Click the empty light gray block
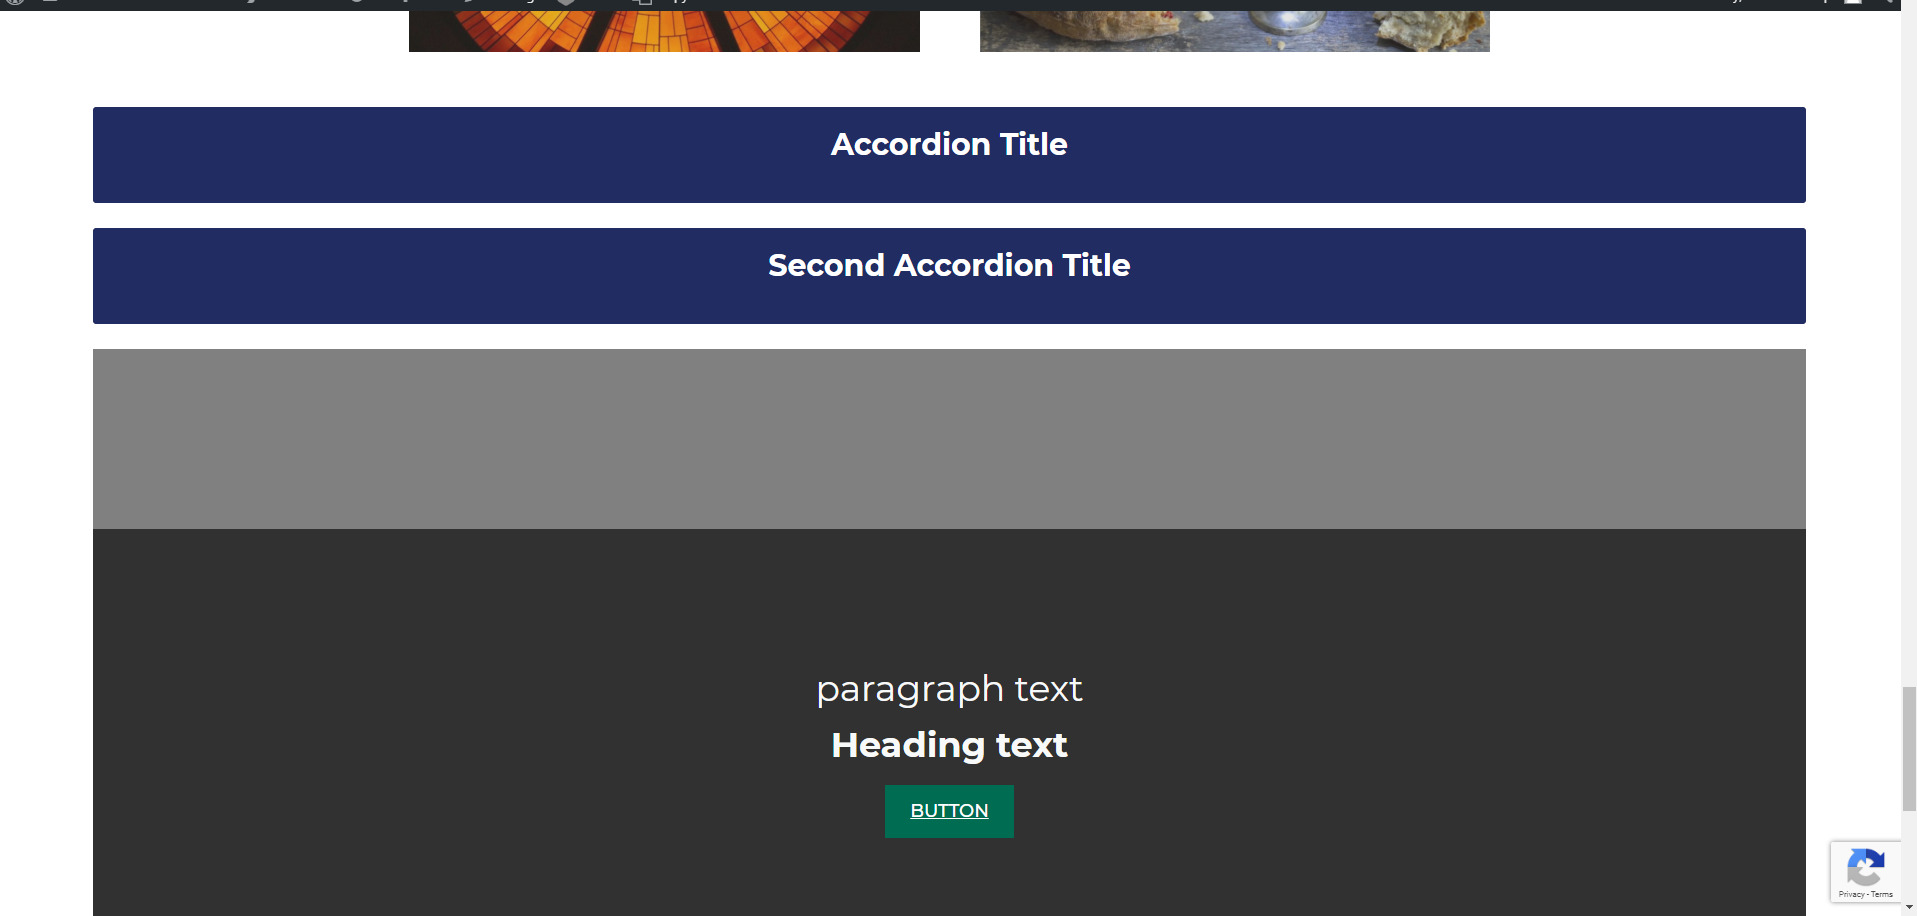The image size is (1917, 916). pyautogui.click(x=948, y=438)
